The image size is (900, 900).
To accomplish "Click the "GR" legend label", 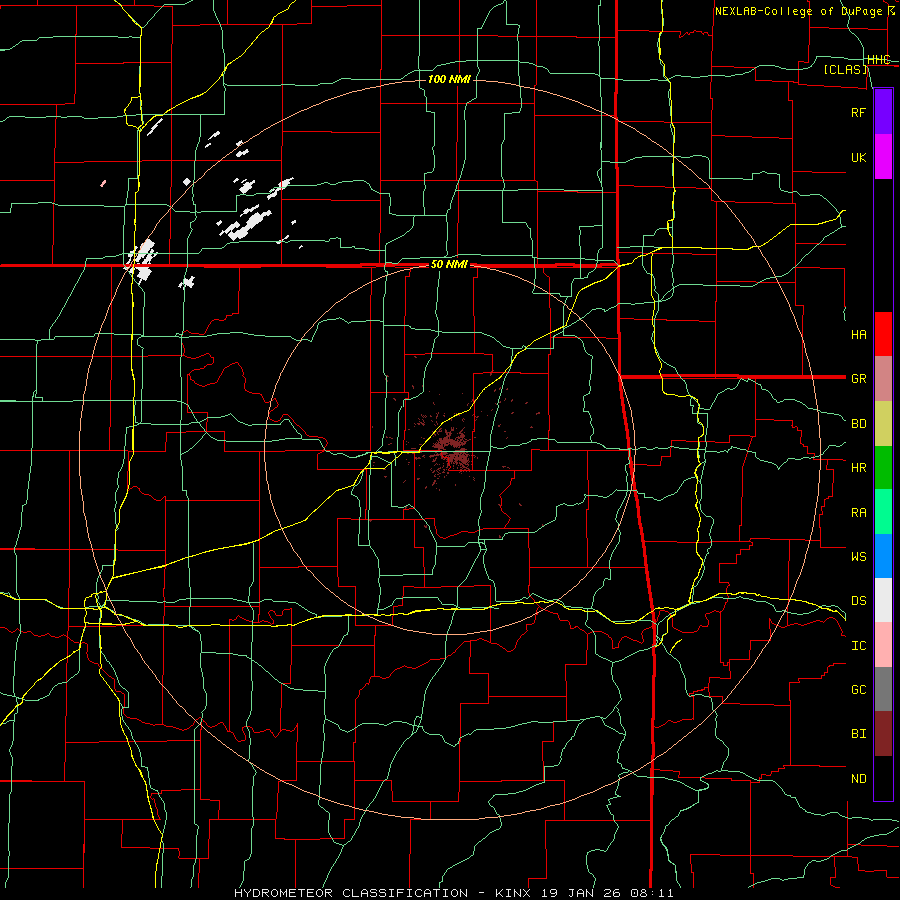I will pos(859,379).
